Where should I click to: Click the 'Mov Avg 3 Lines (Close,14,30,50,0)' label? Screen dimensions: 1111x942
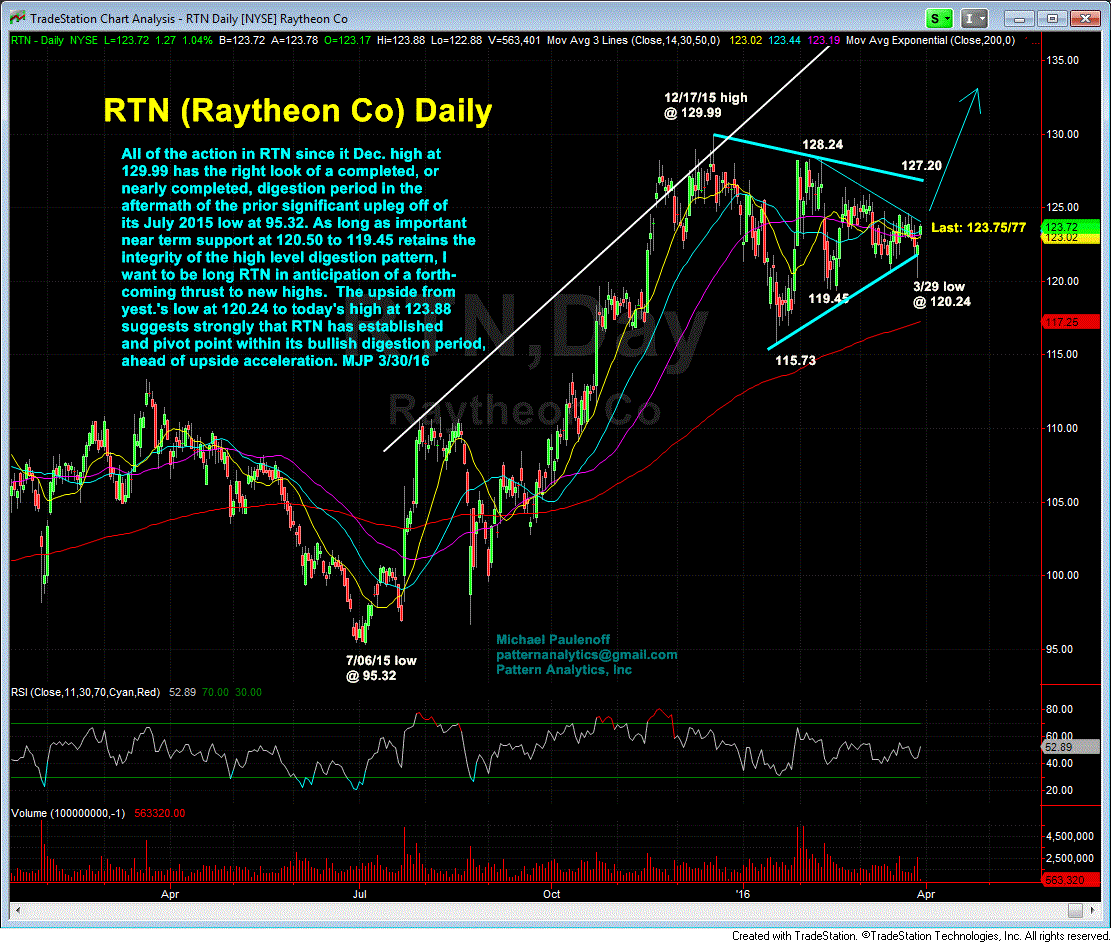click(633, 40)
